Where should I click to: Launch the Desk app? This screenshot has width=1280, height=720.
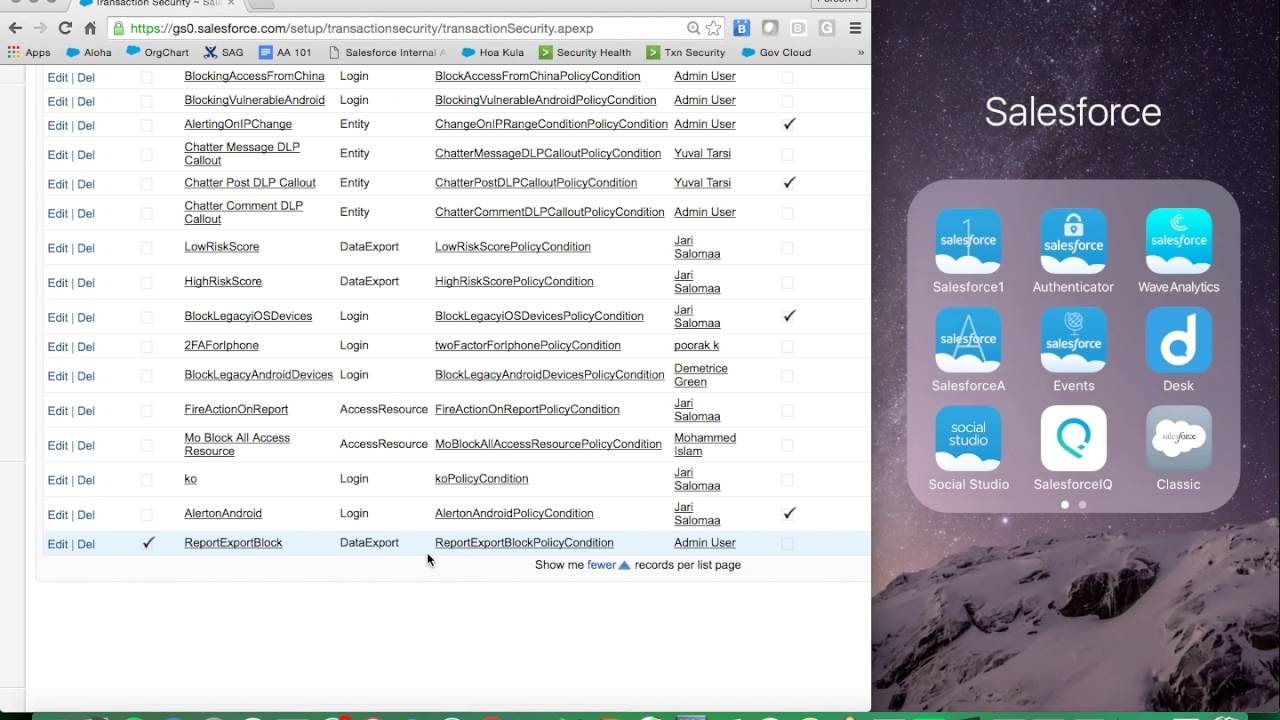tap(1178, 340)
